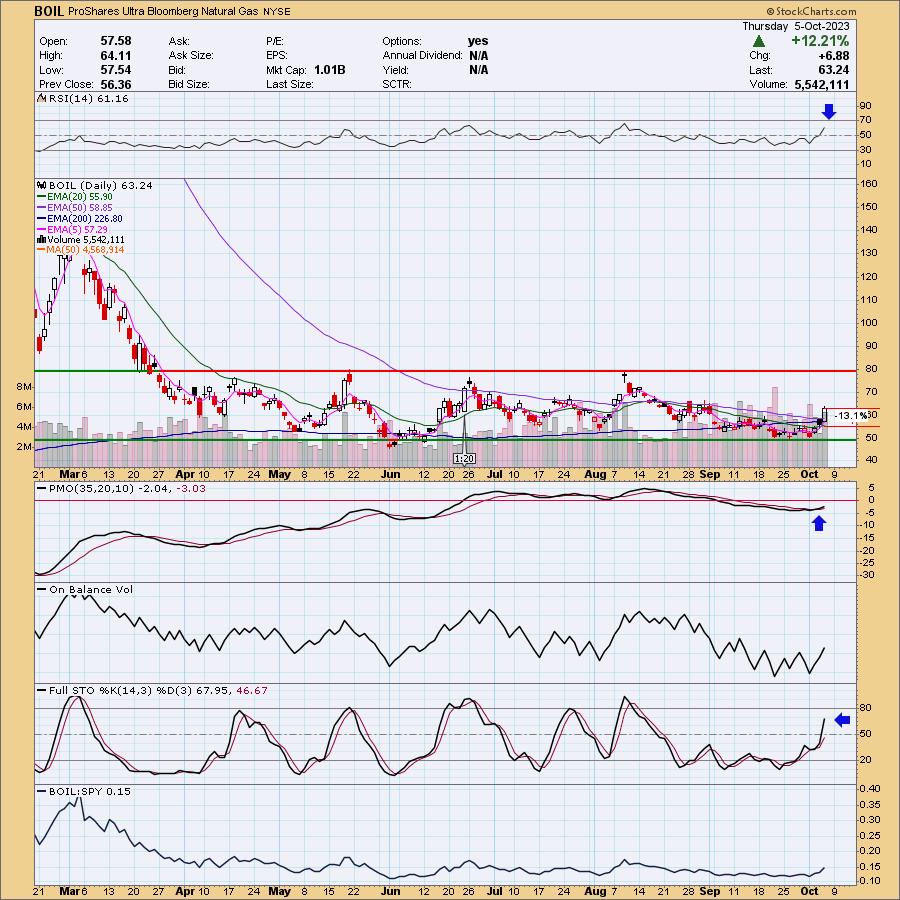
Task: Click the RSI panel candle glyph icon
Action: (x=41, y=98)
